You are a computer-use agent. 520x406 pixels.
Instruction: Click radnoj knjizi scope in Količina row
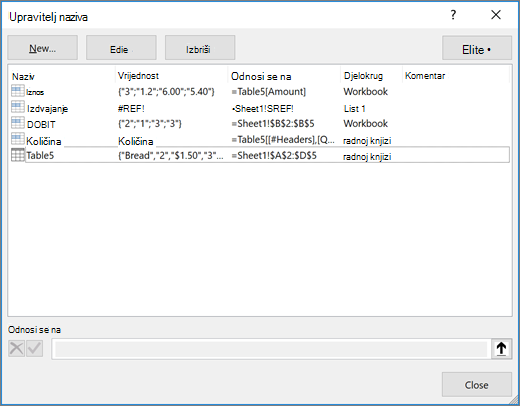[367, 140]
